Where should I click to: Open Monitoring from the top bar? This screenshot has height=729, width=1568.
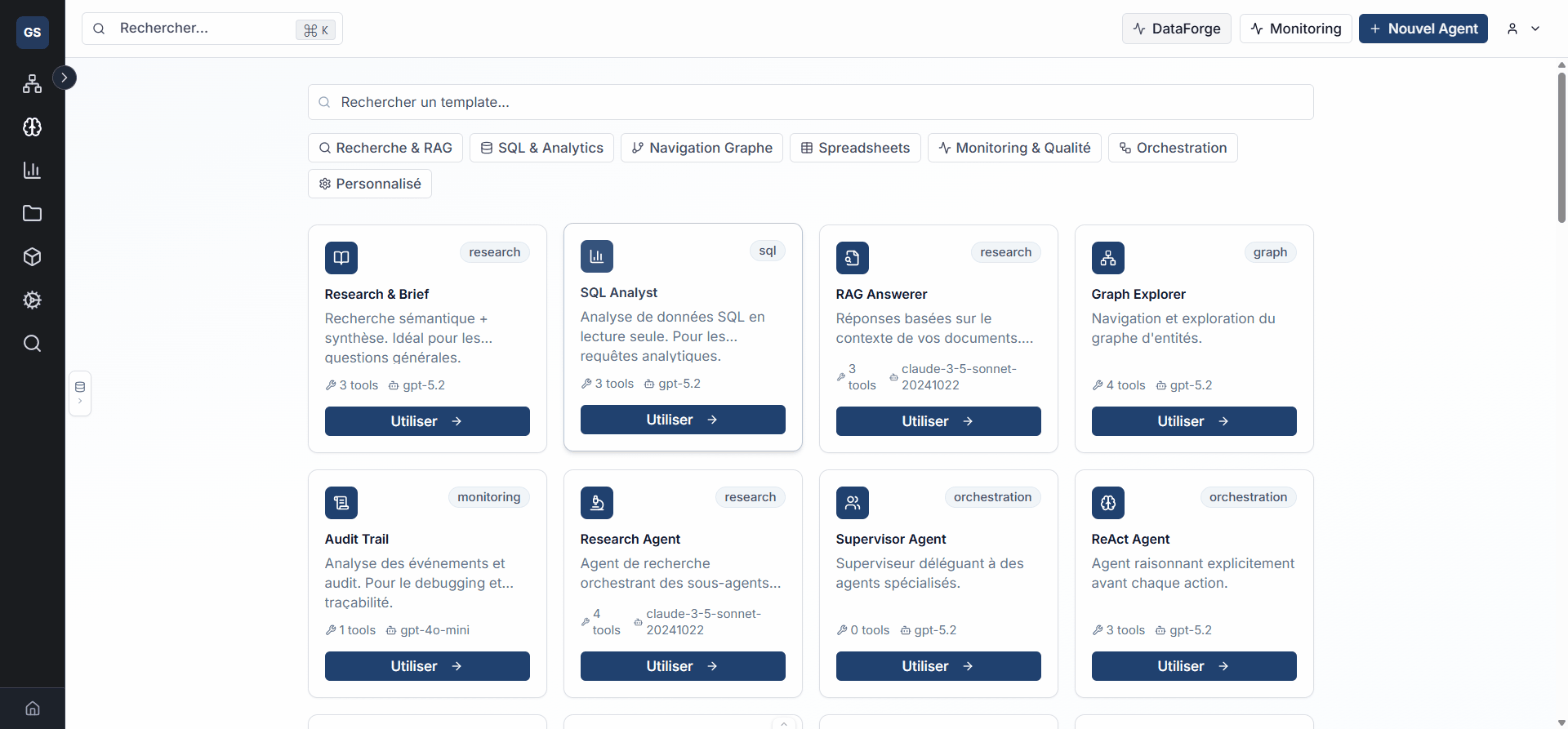(1295, 29)
